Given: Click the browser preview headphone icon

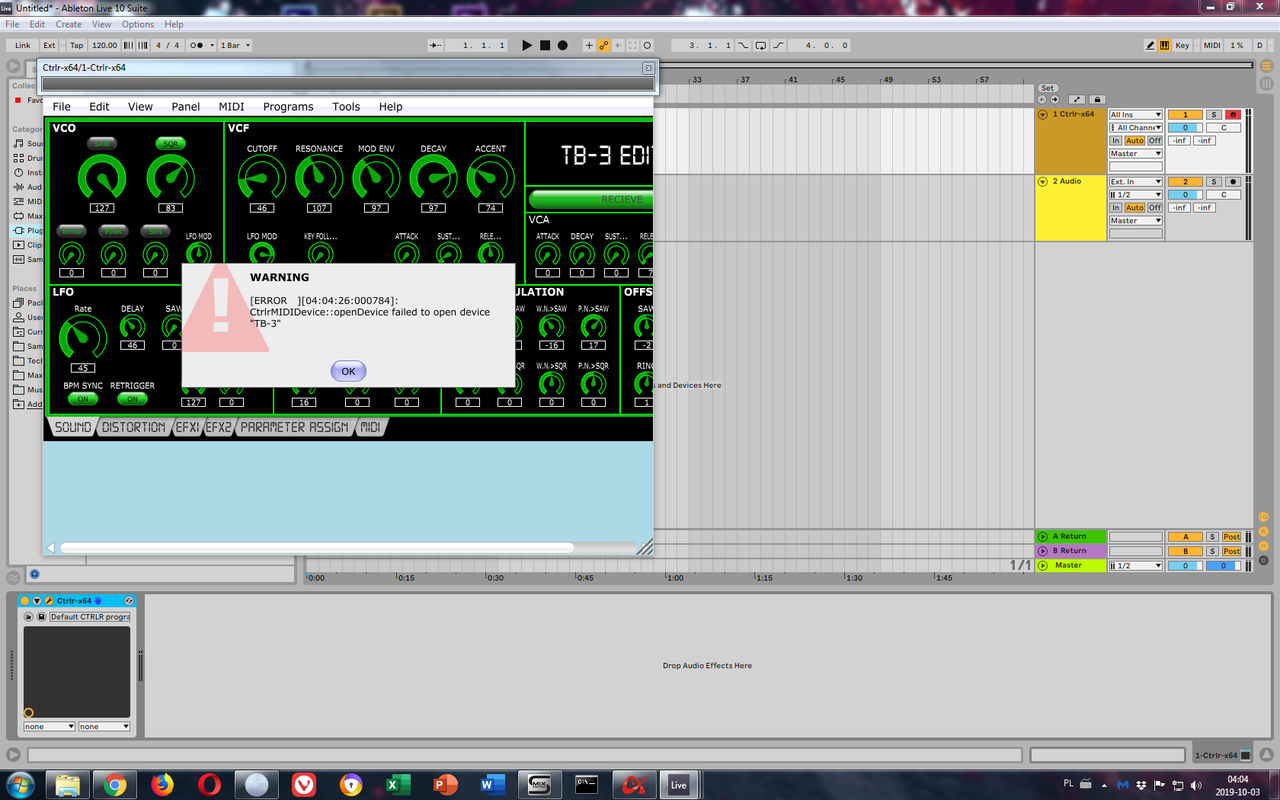Looking at the screenshot, I should (33, 574).
